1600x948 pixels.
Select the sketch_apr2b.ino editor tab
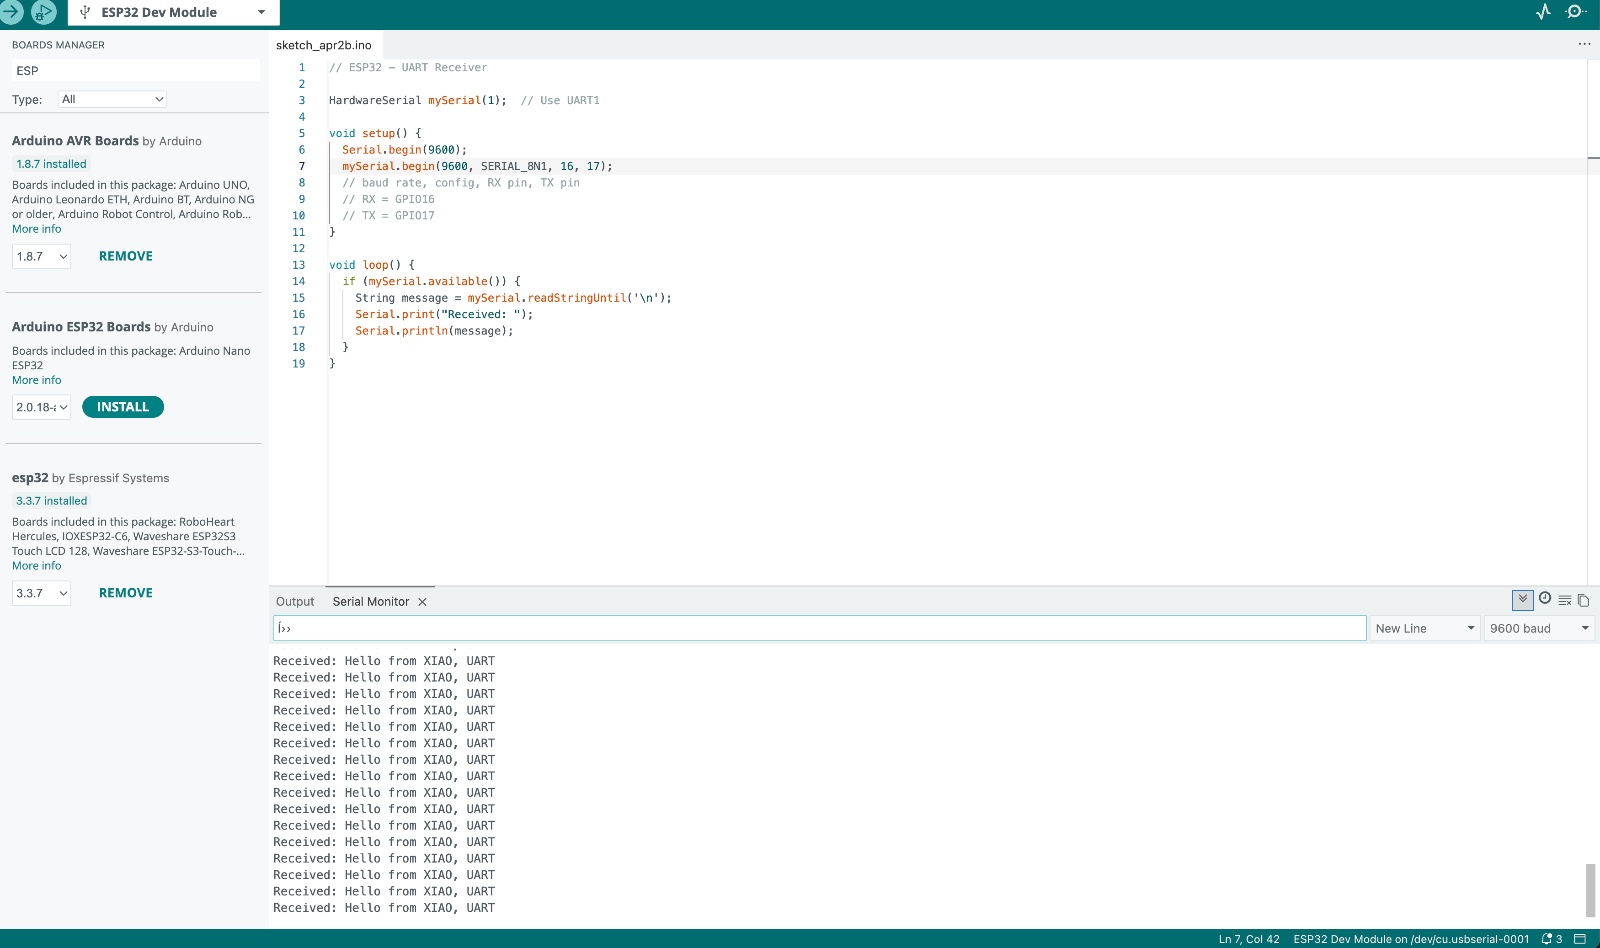[x=324, y=45]
